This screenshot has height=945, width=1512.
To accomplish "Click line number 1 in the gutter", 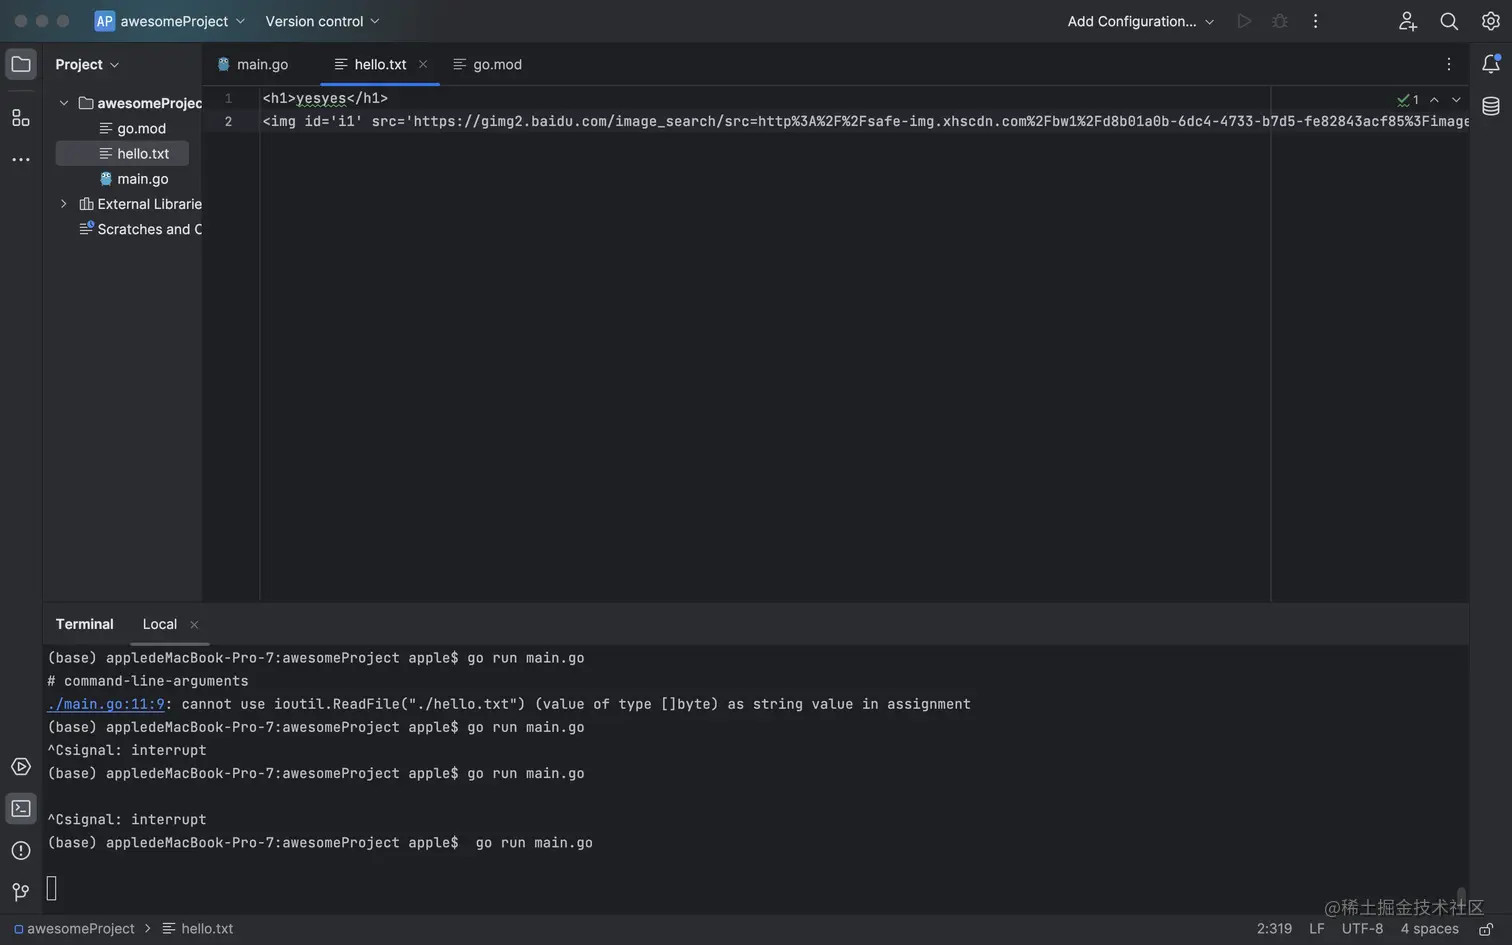I will (228, 98).
